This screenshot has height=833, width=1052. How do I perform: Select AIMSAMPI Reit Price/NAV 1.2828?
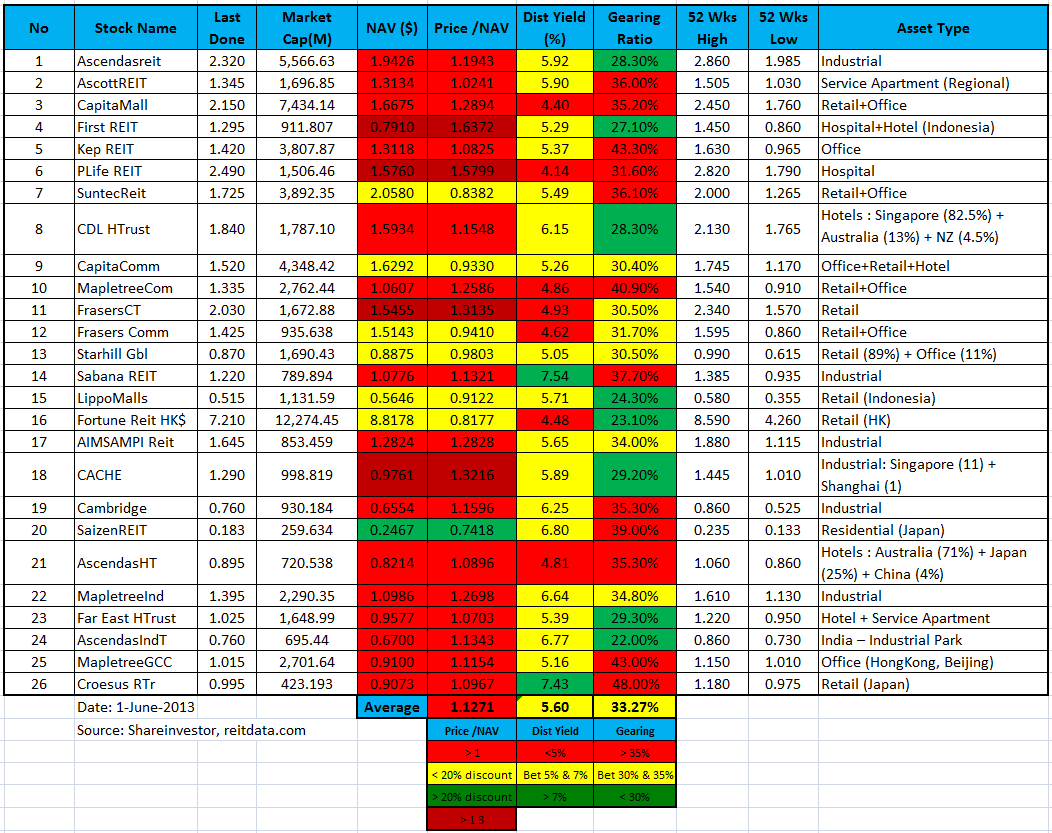pos(472,443)
